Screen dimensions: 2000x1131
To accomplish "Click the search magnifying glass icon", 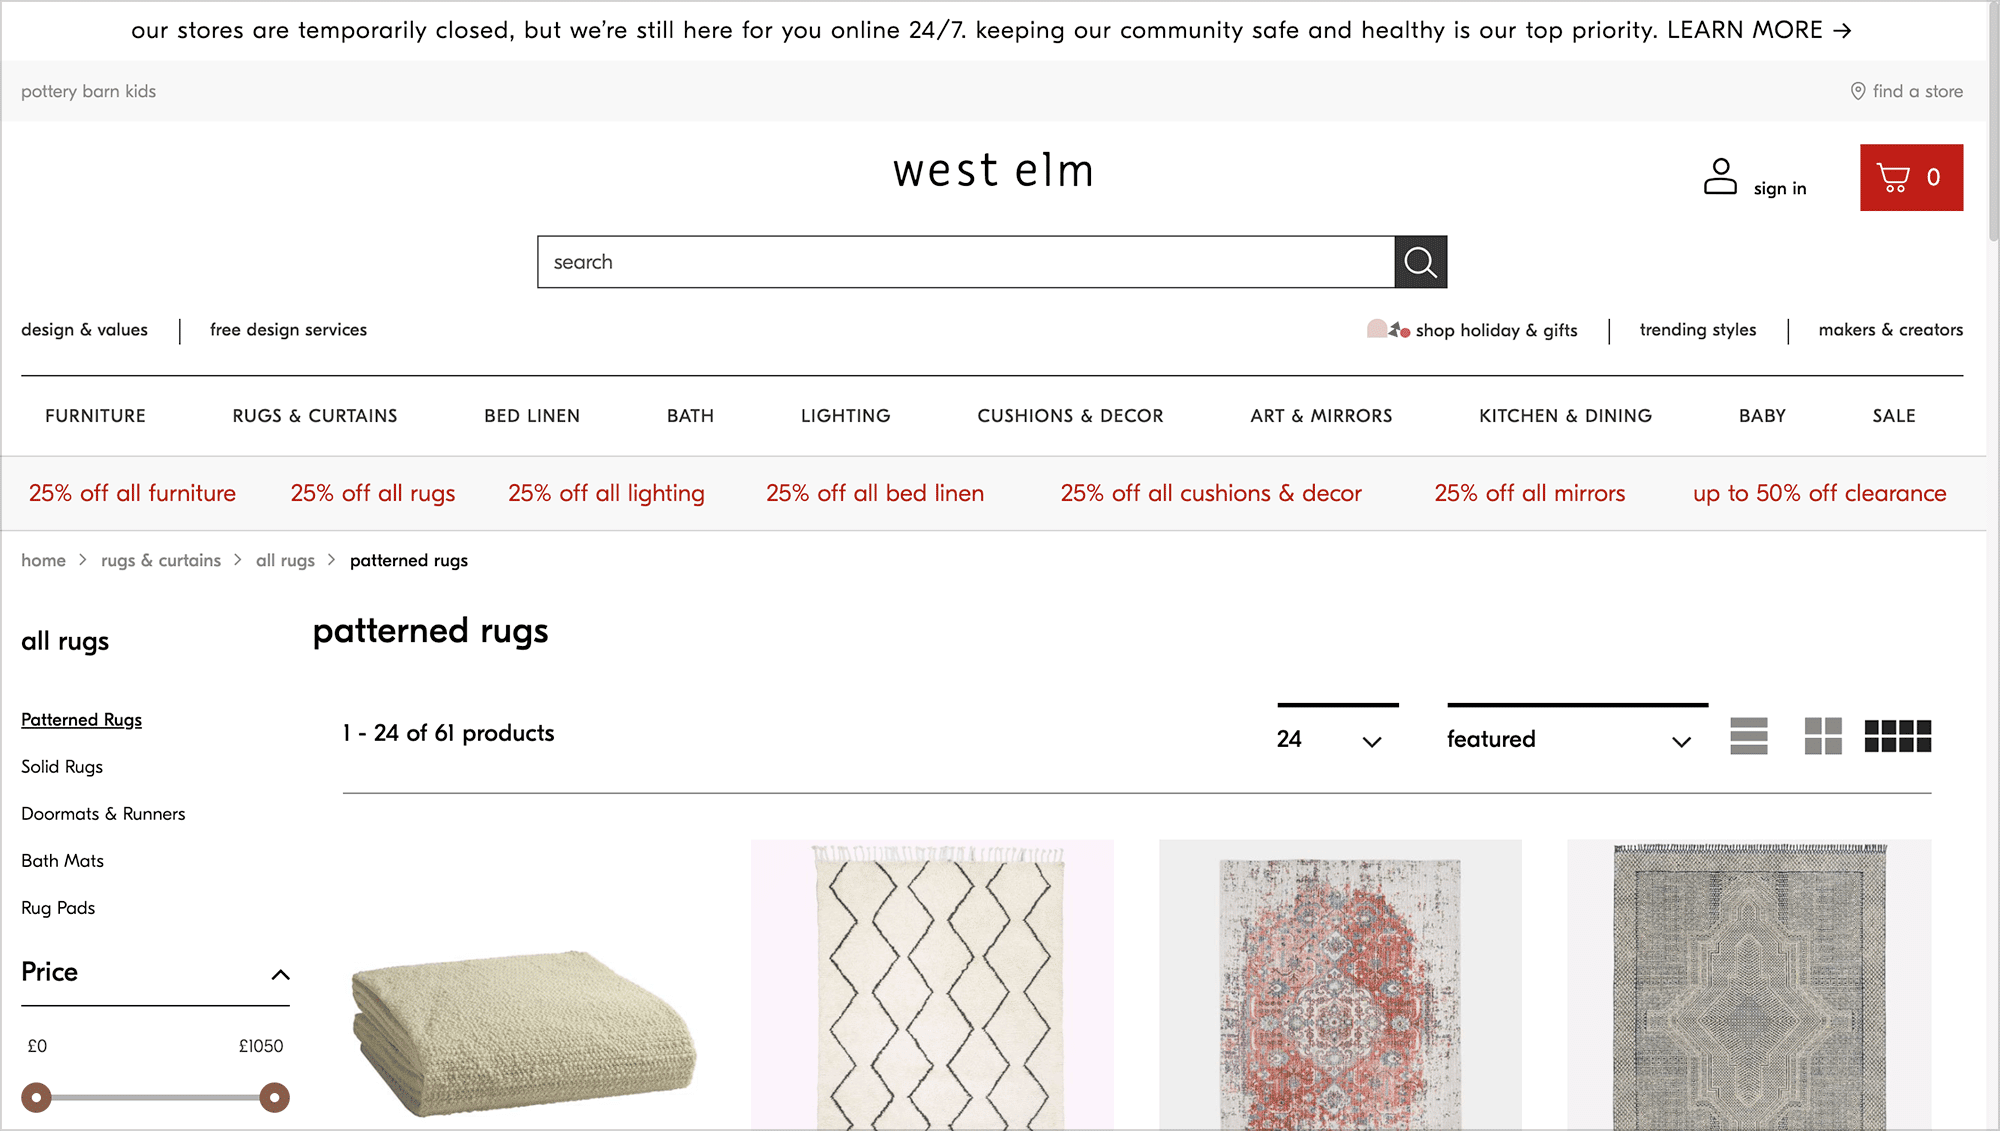I will tap(1420, 261).
